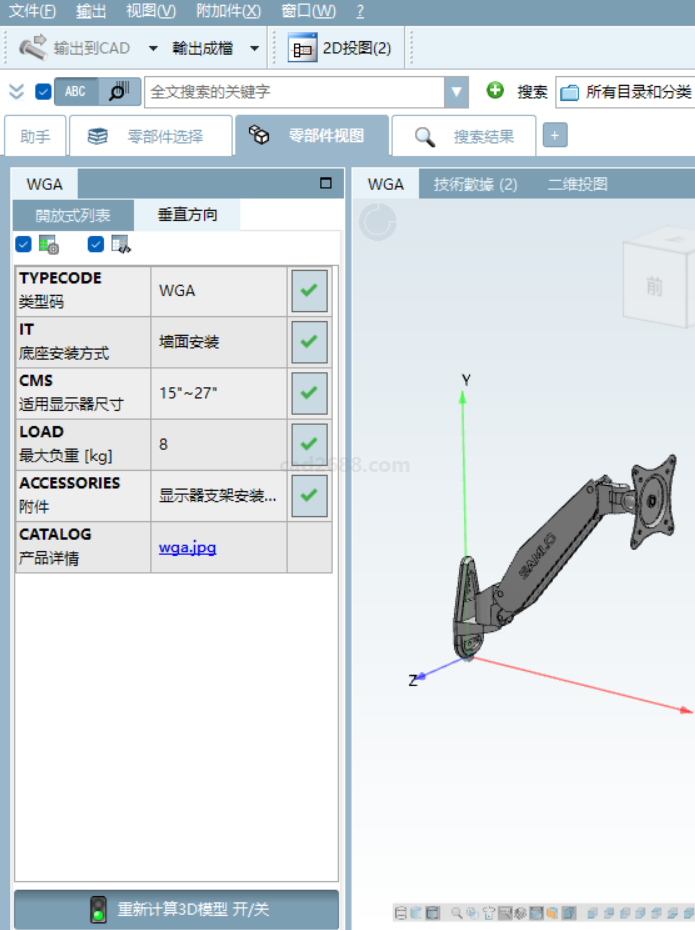Click the magnifier zoom icon in 3D toolbar

(457, 913)
